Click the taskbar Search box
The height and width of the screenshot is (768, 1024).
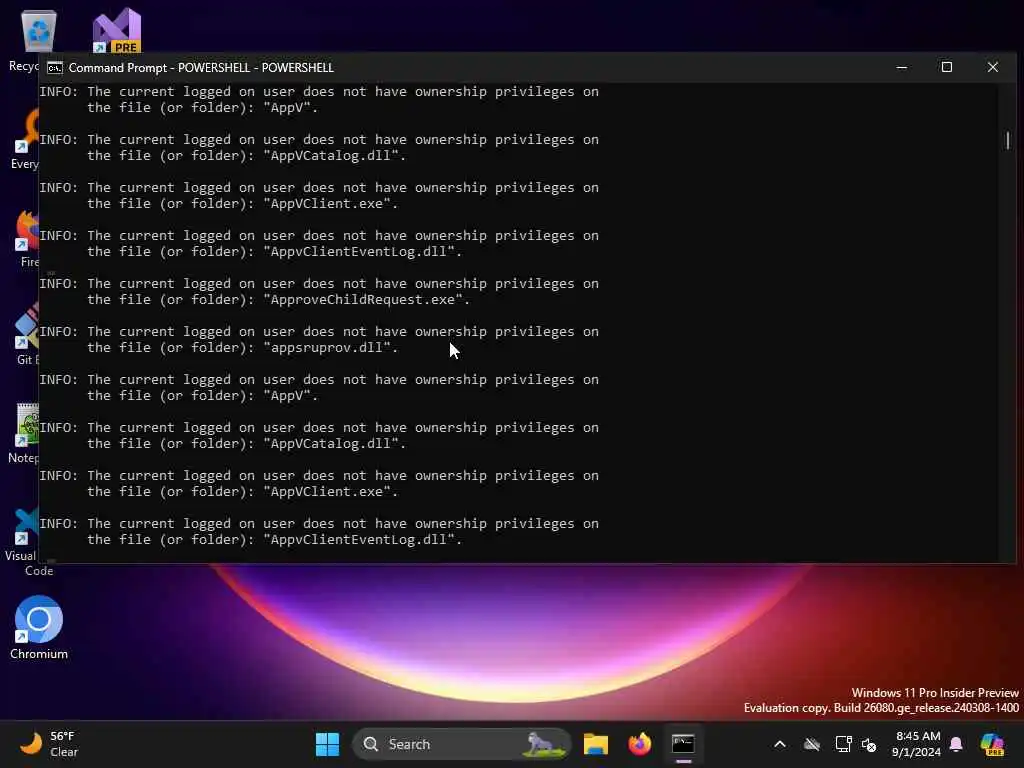tap(462, 744)
